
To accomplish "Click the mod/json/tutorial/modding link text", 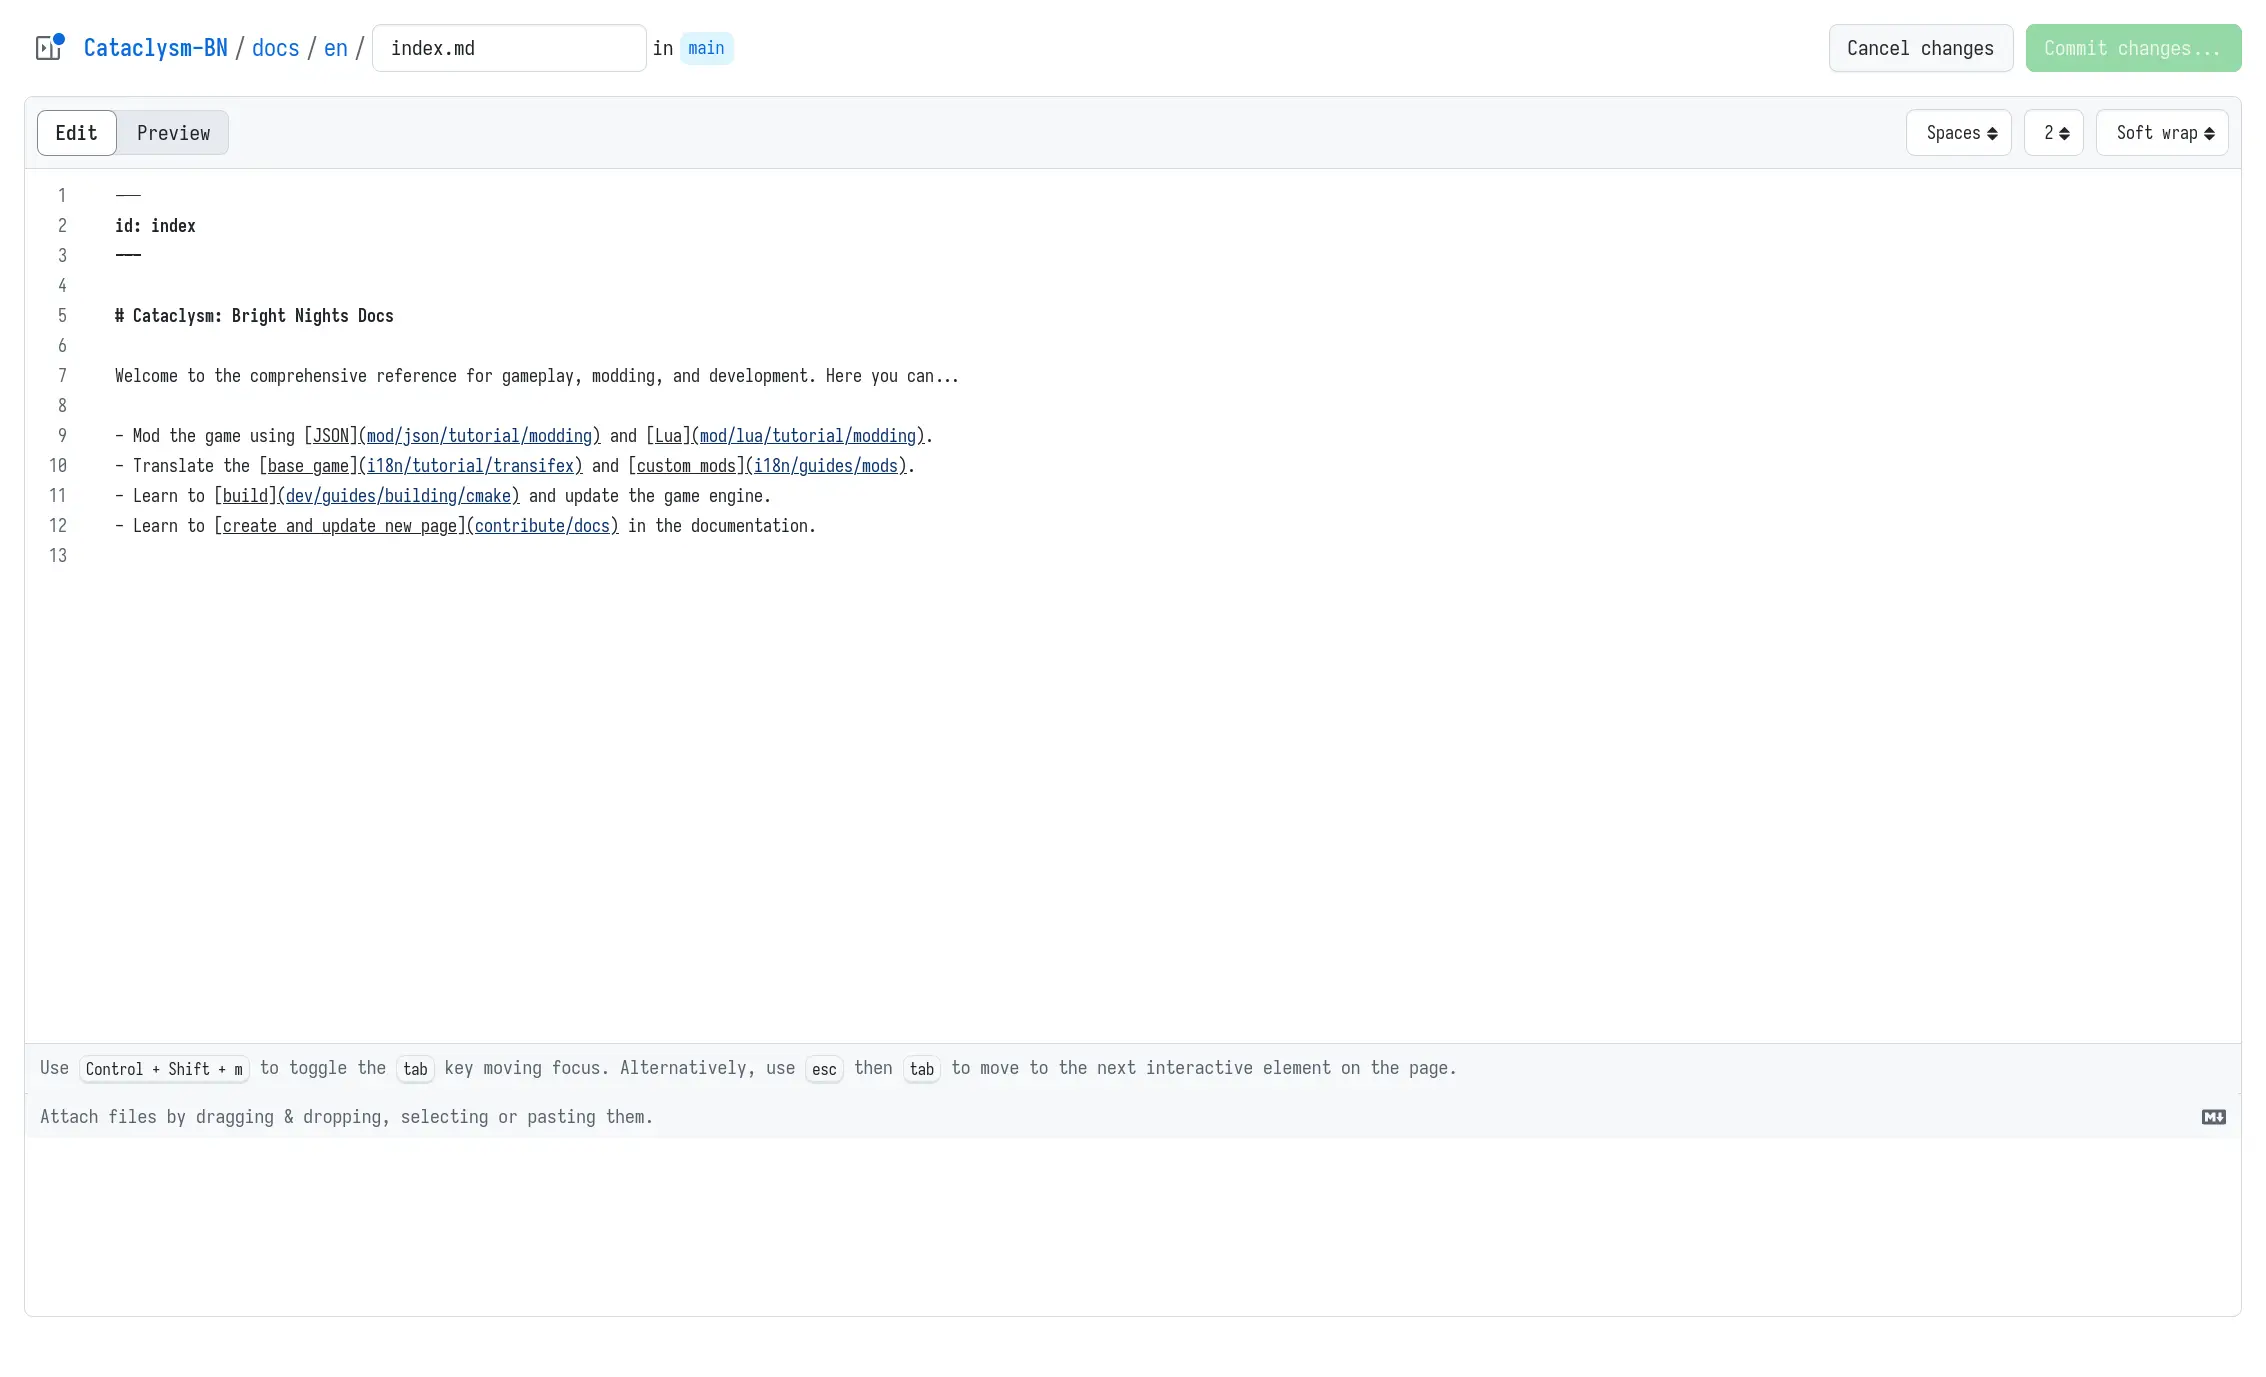I will pos(480,436).
